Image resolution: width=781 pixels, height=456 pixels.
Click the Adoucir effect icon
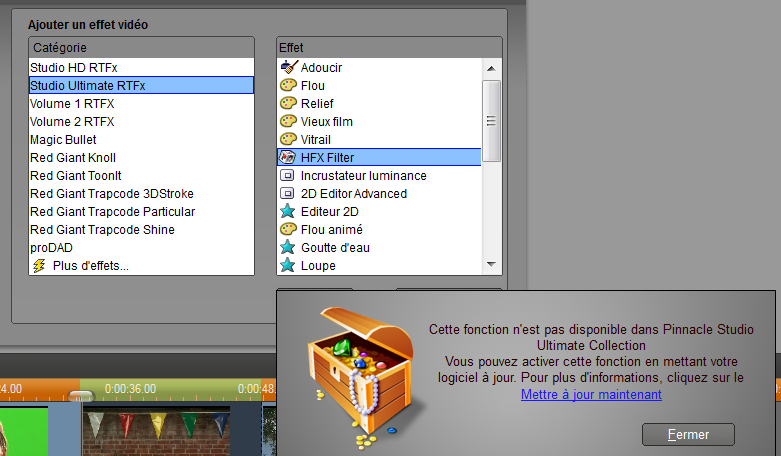(x=289, y=67)
